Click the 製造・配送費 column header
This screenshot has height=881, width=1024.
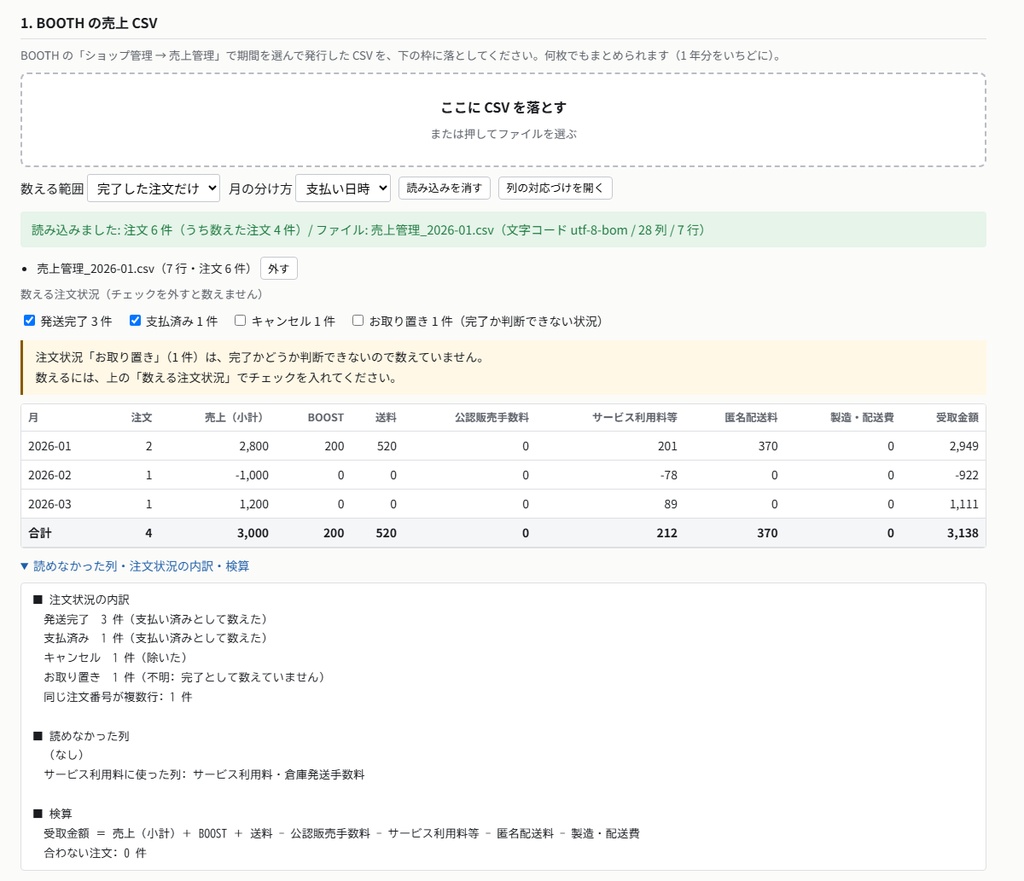[862, 417]
